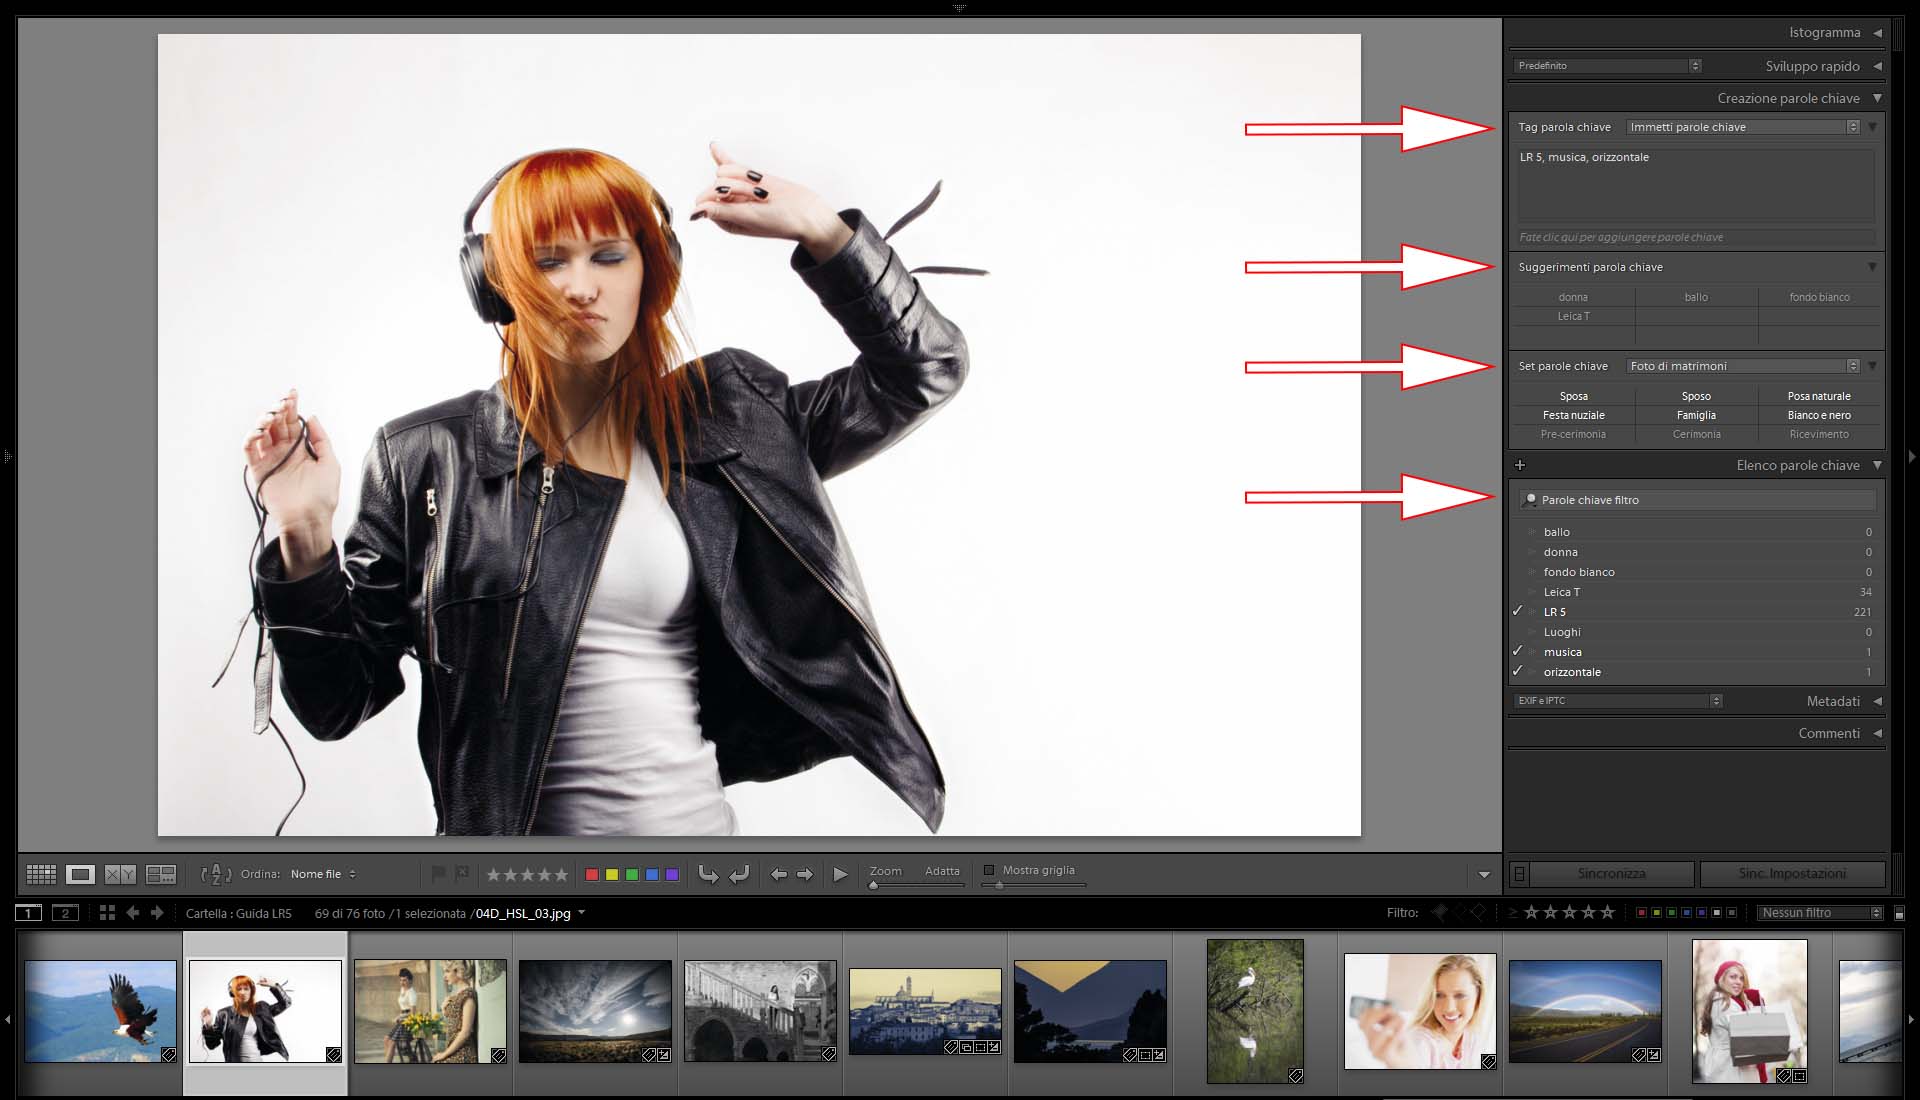Rotate photo counterclockwise with the rotate-left arrow

coord(708,874)
